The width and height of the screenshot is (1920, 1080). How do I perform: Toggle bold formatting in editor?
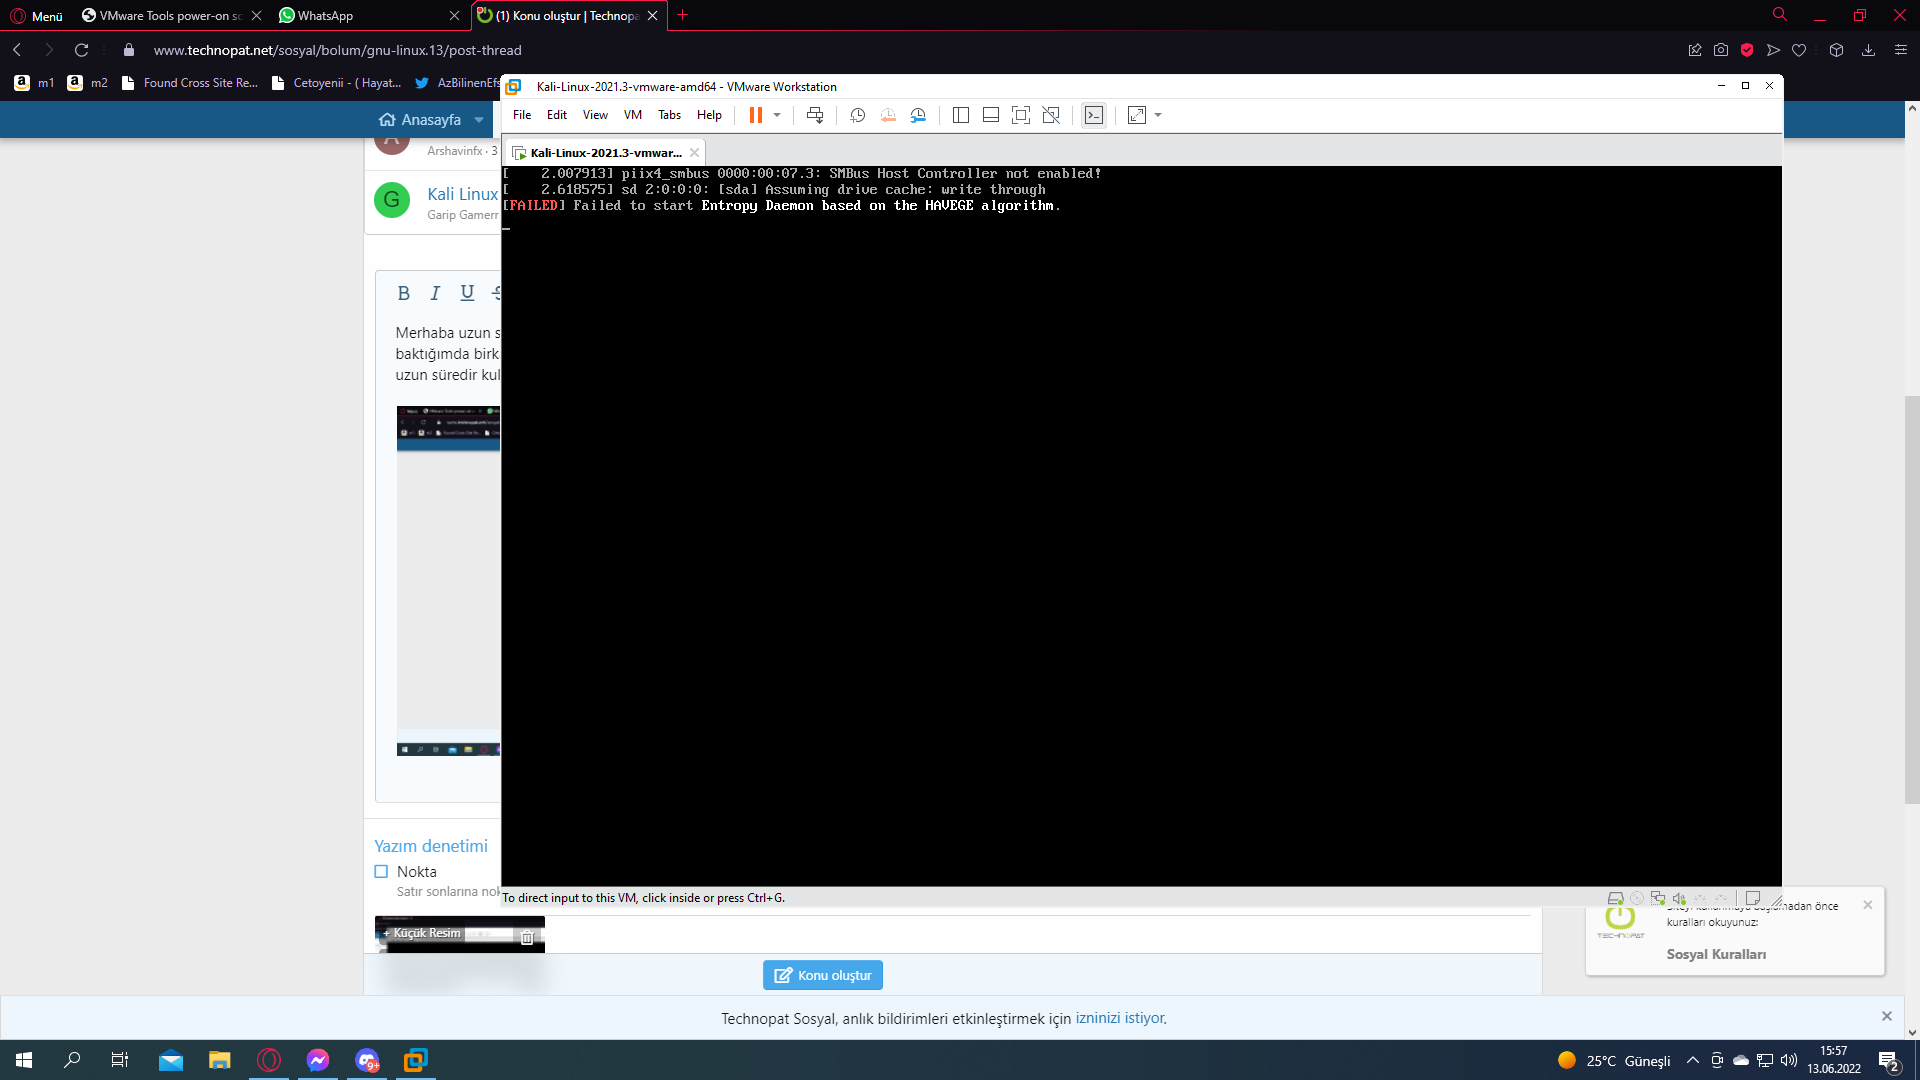[403, 293]
